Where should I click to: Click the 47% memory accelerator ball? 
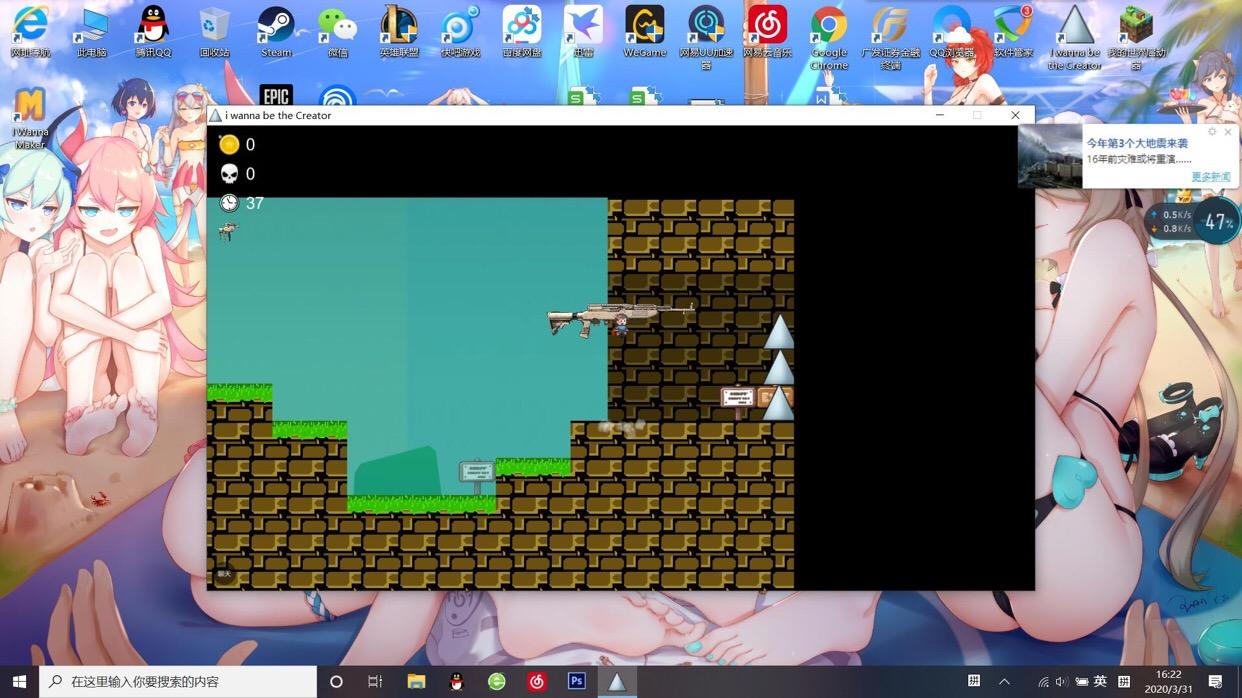click(1217, 222)
